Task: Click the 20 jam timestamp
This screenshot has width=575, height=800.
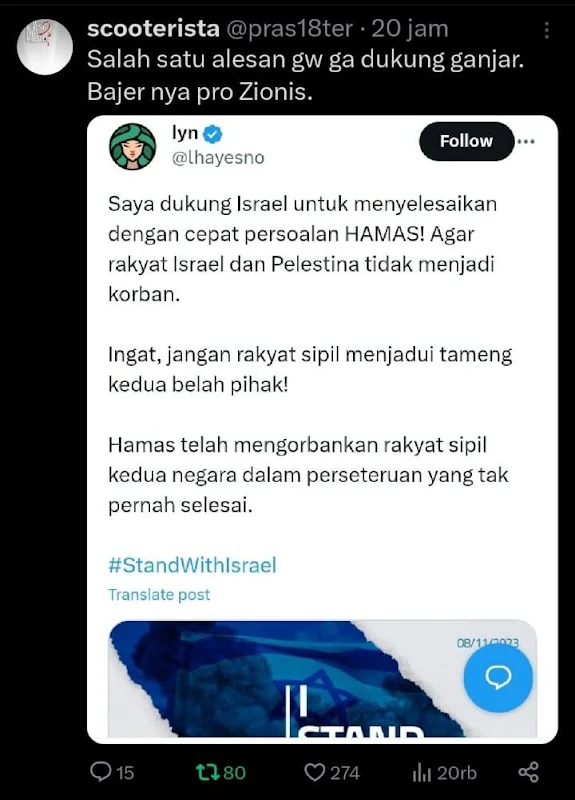Action: click(x=410, y=29)
